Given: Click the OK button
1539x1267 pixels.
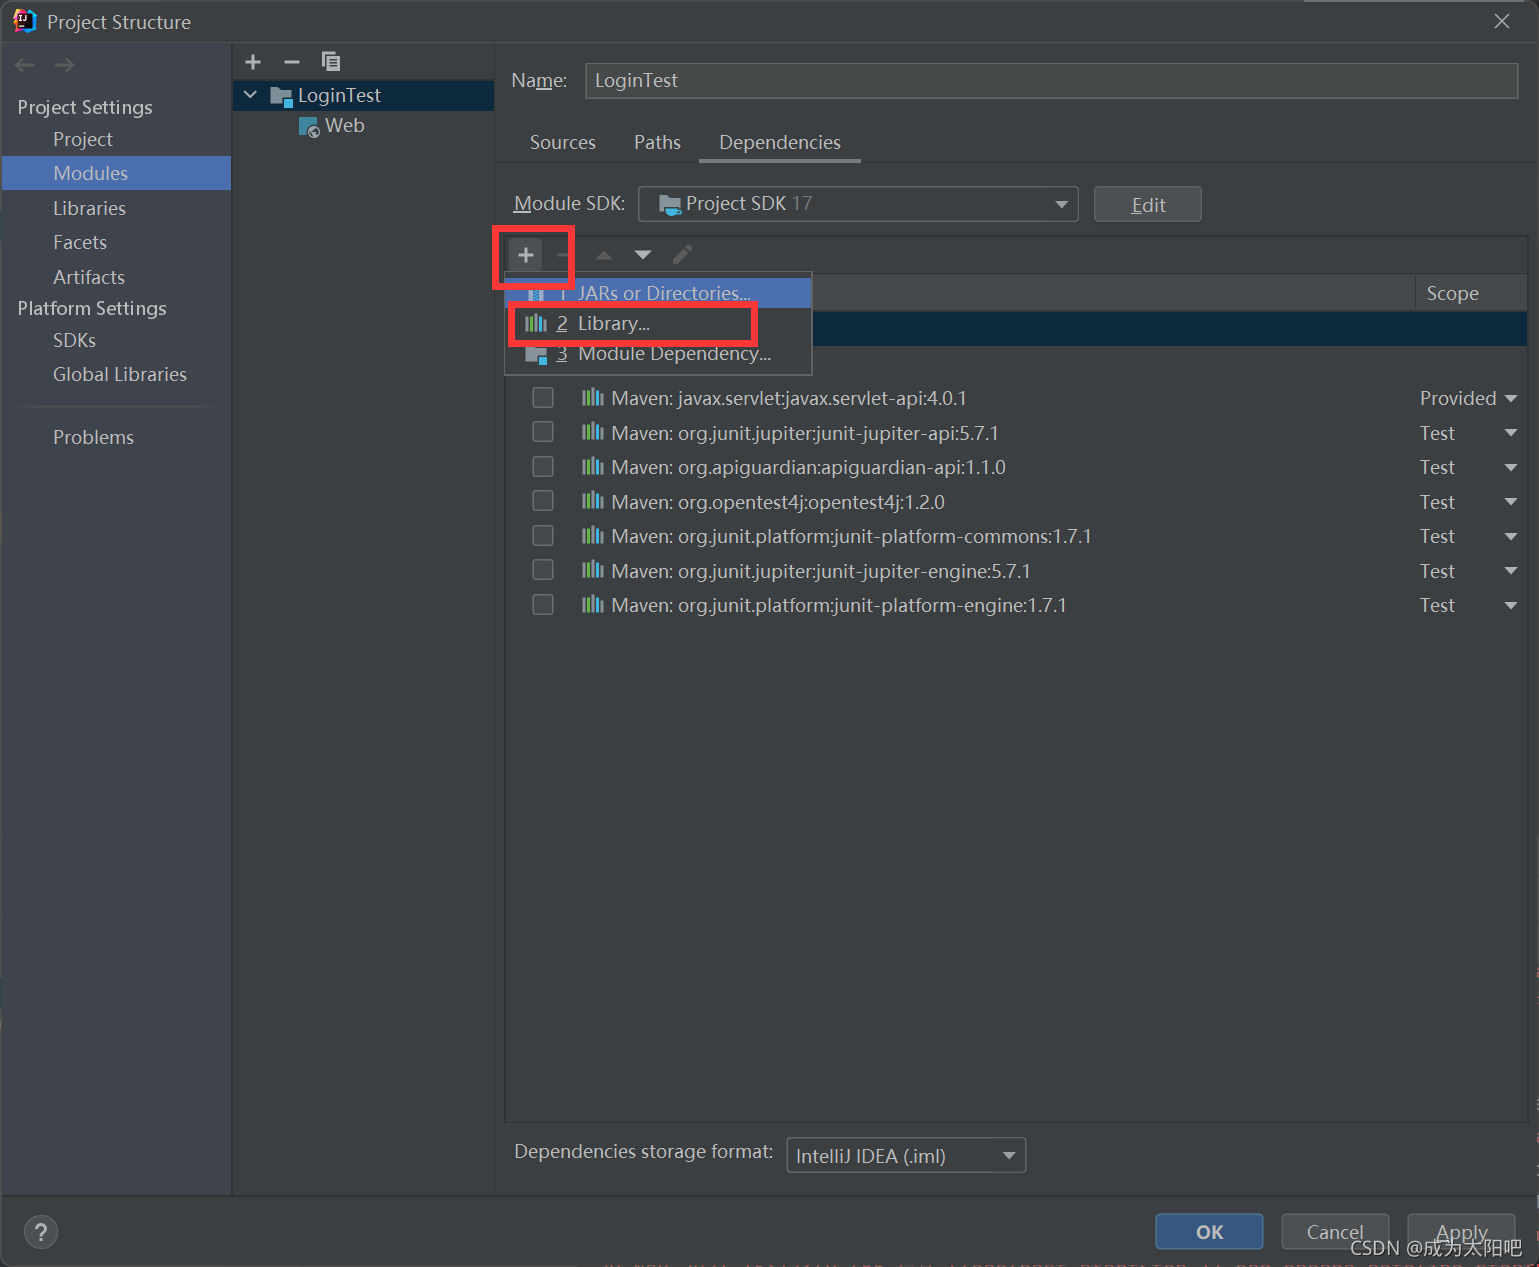Looking at the screenshot, I should (1209, 1232).
